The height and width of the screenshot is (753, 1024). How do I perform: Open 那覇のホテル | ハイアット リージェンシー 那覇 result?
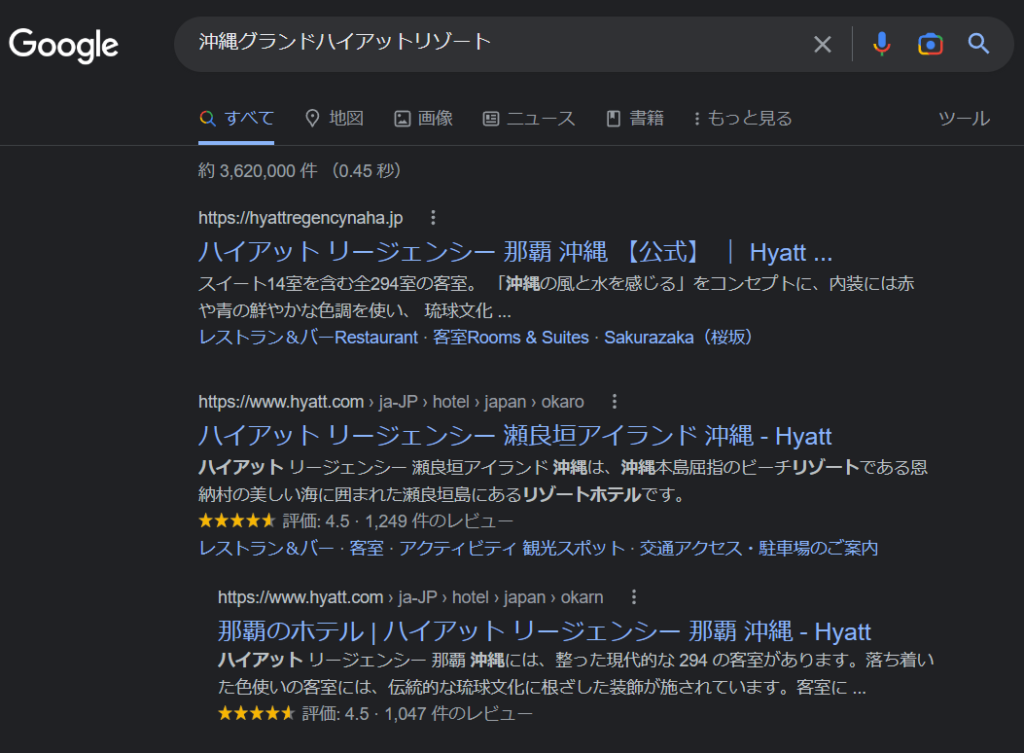click(544, 632)
